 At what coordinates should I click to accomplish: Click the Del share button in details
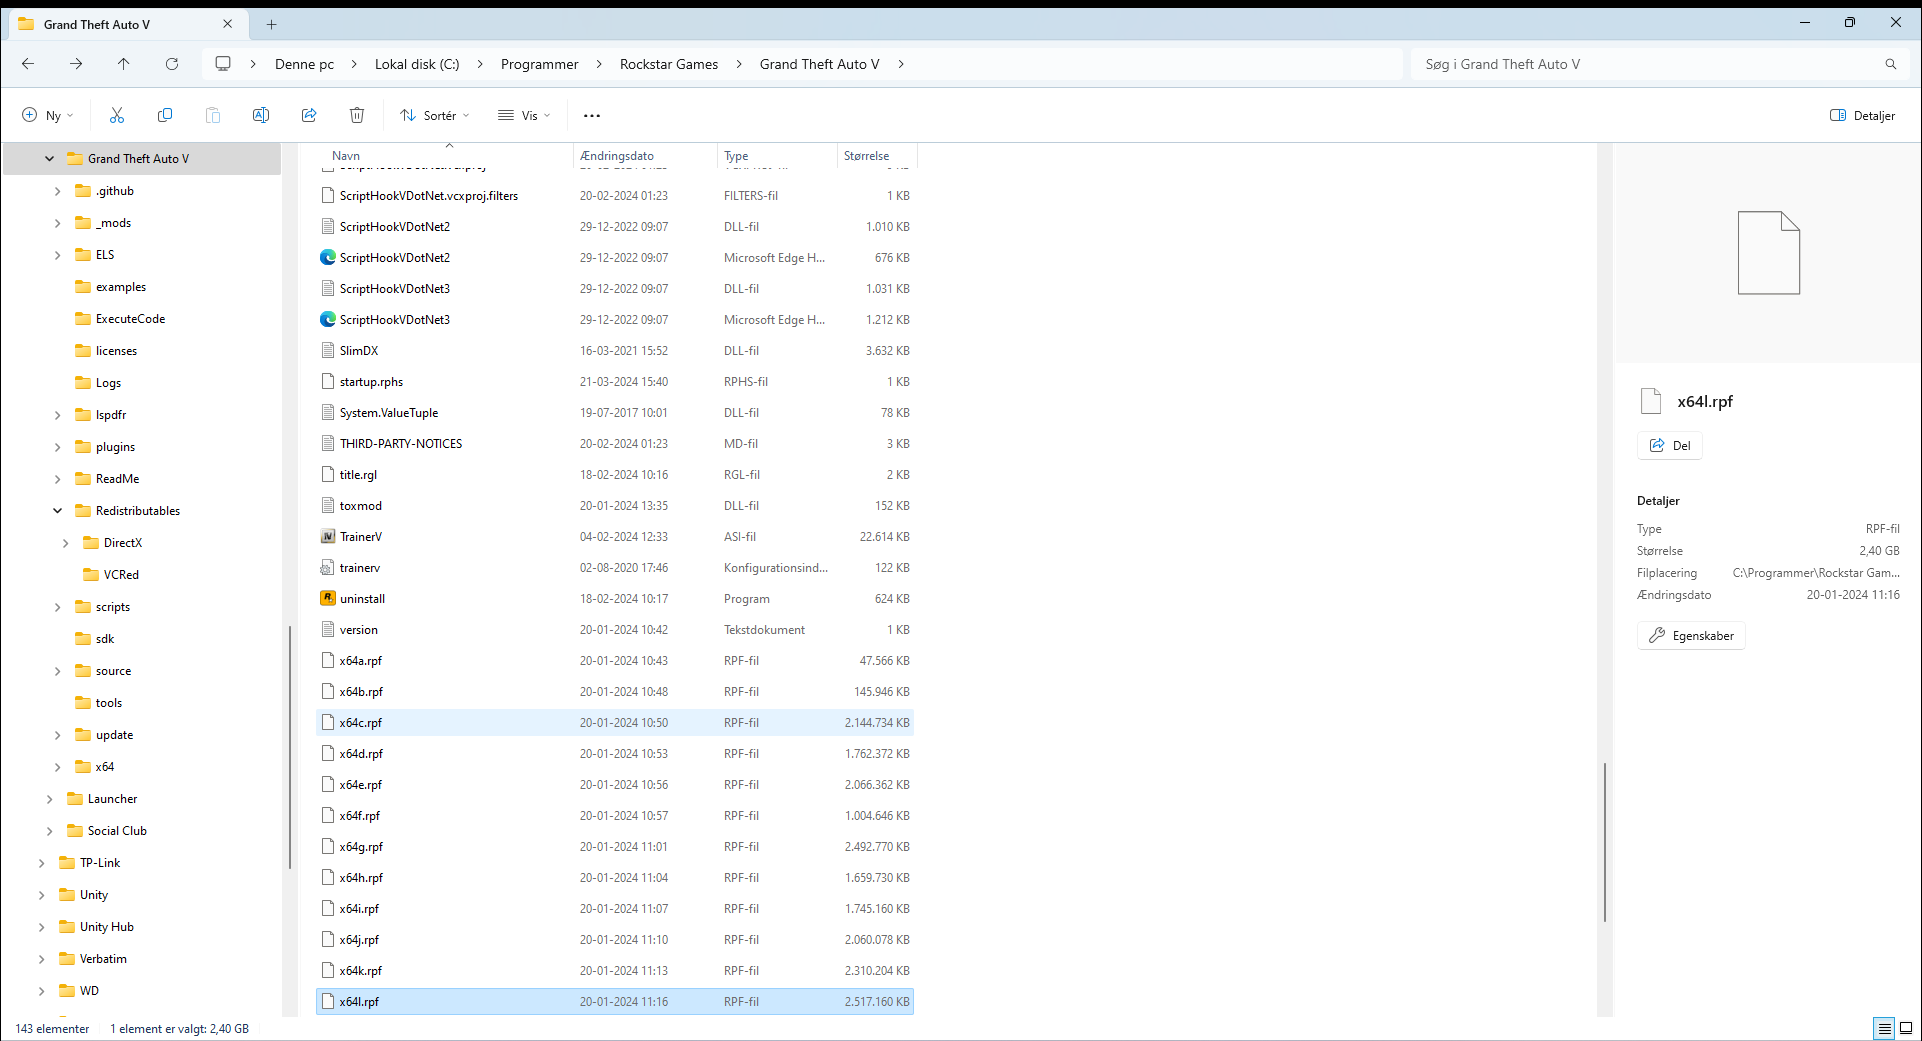(1670, 445)
